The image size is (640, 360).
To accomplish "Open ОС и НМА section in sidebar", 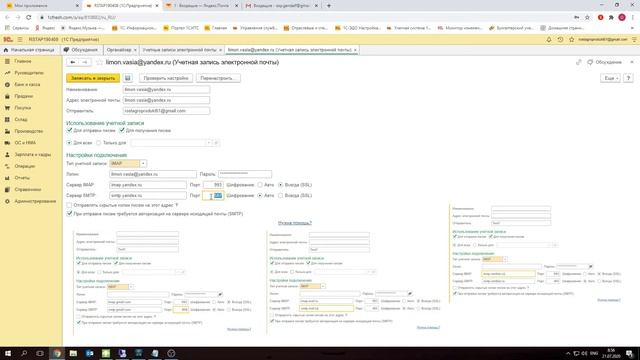I will coord(25,143).
